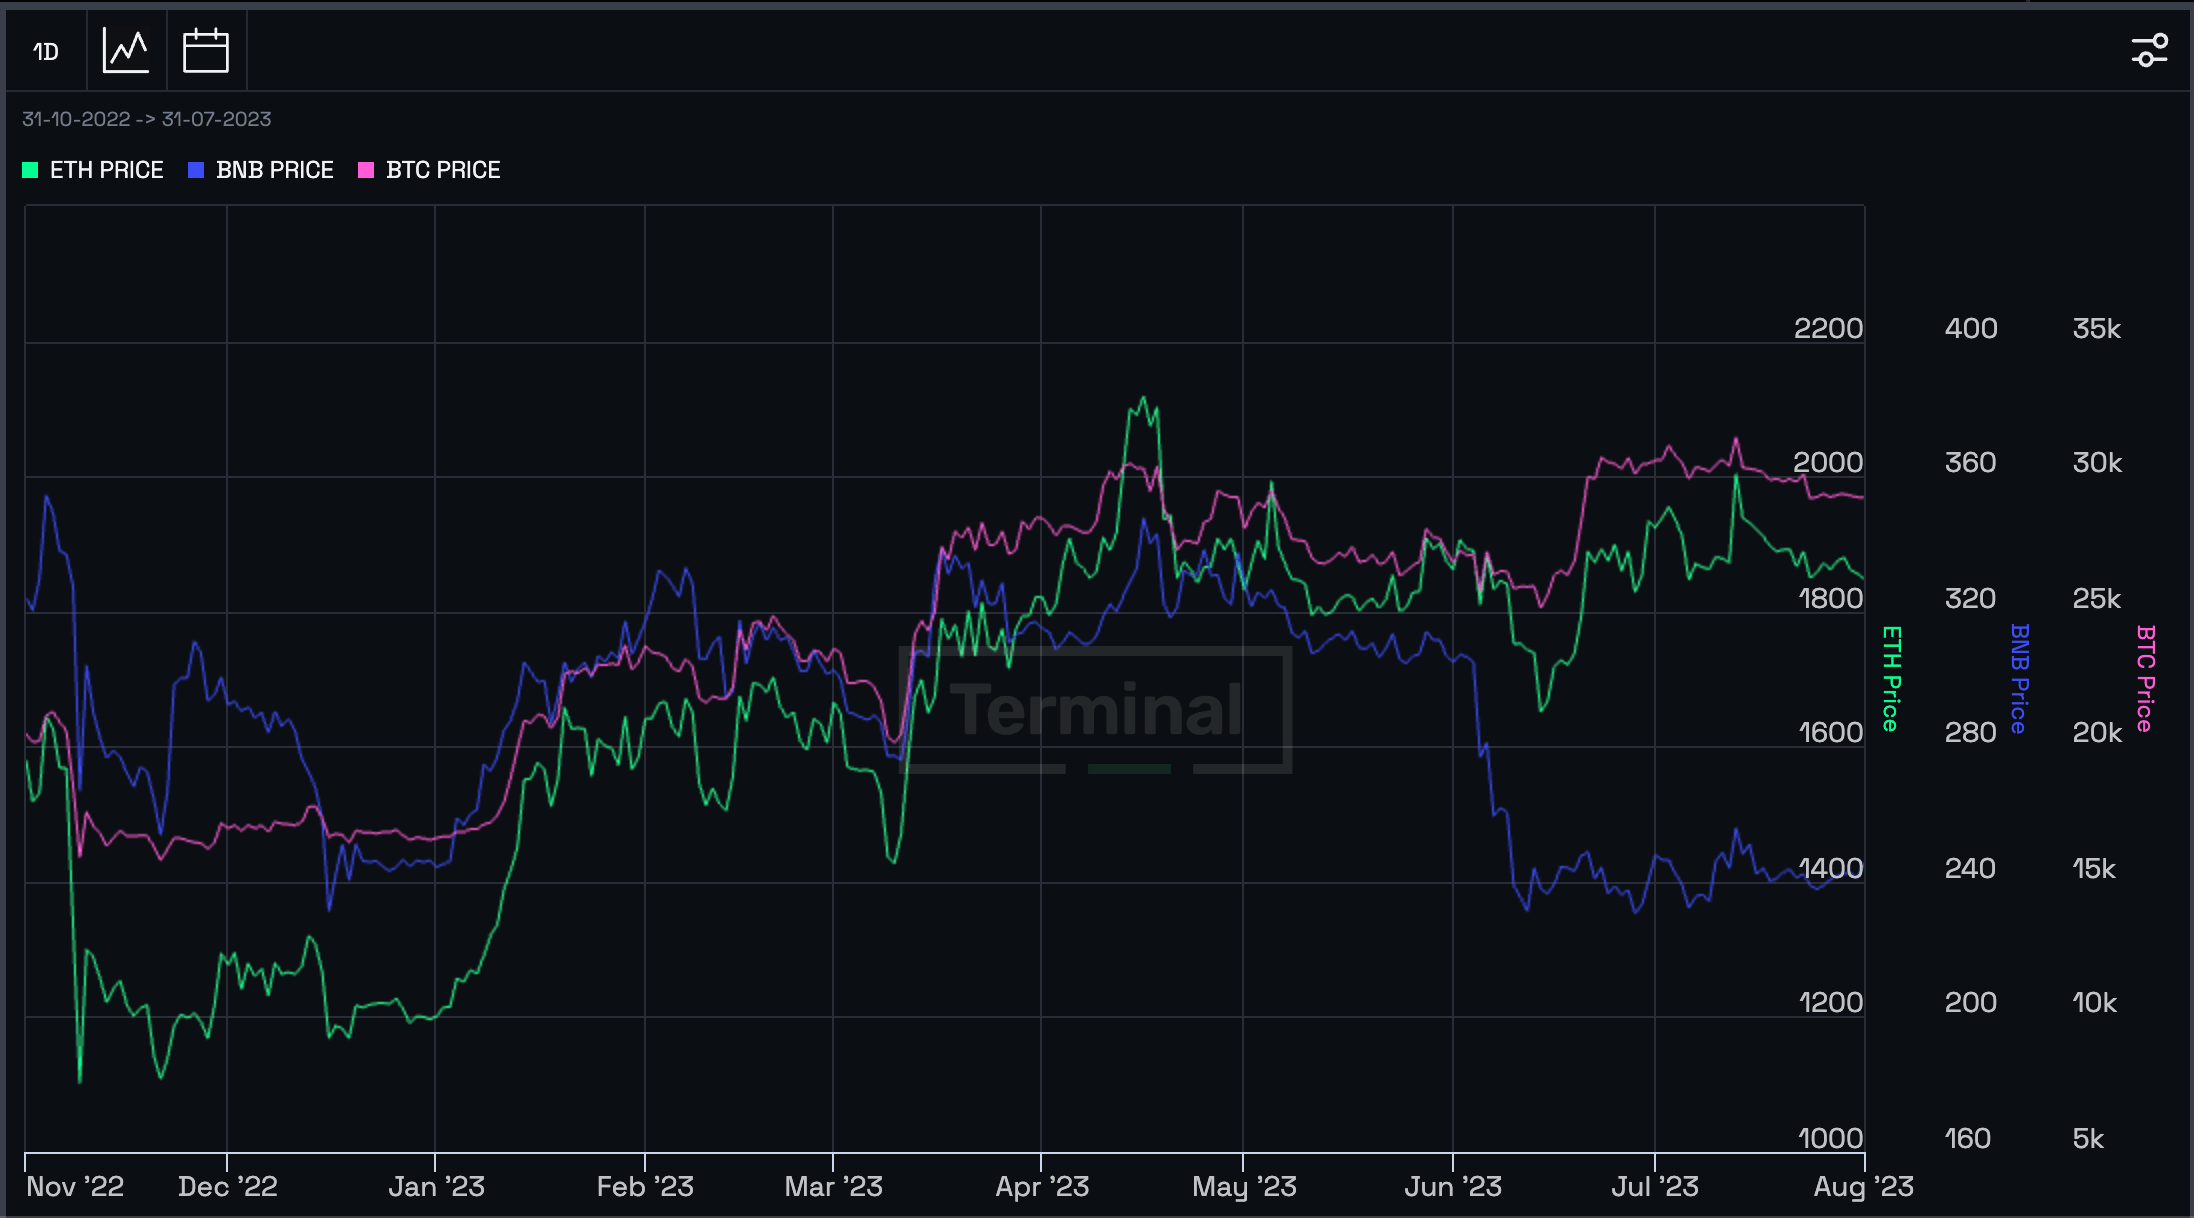The height and width of the screenshot is (1218, 2194).
Task: Click the pink BTC legend color square
Action: (366, 170)
